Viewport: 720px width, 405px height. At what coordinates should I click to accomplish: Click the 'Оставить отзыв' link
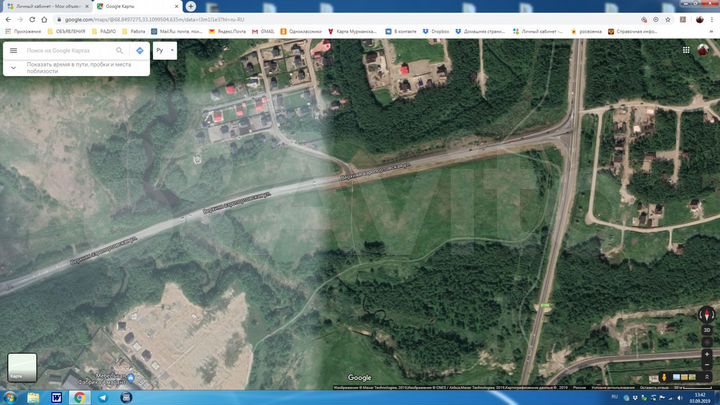pyautogui.click(x=655, y=388)
